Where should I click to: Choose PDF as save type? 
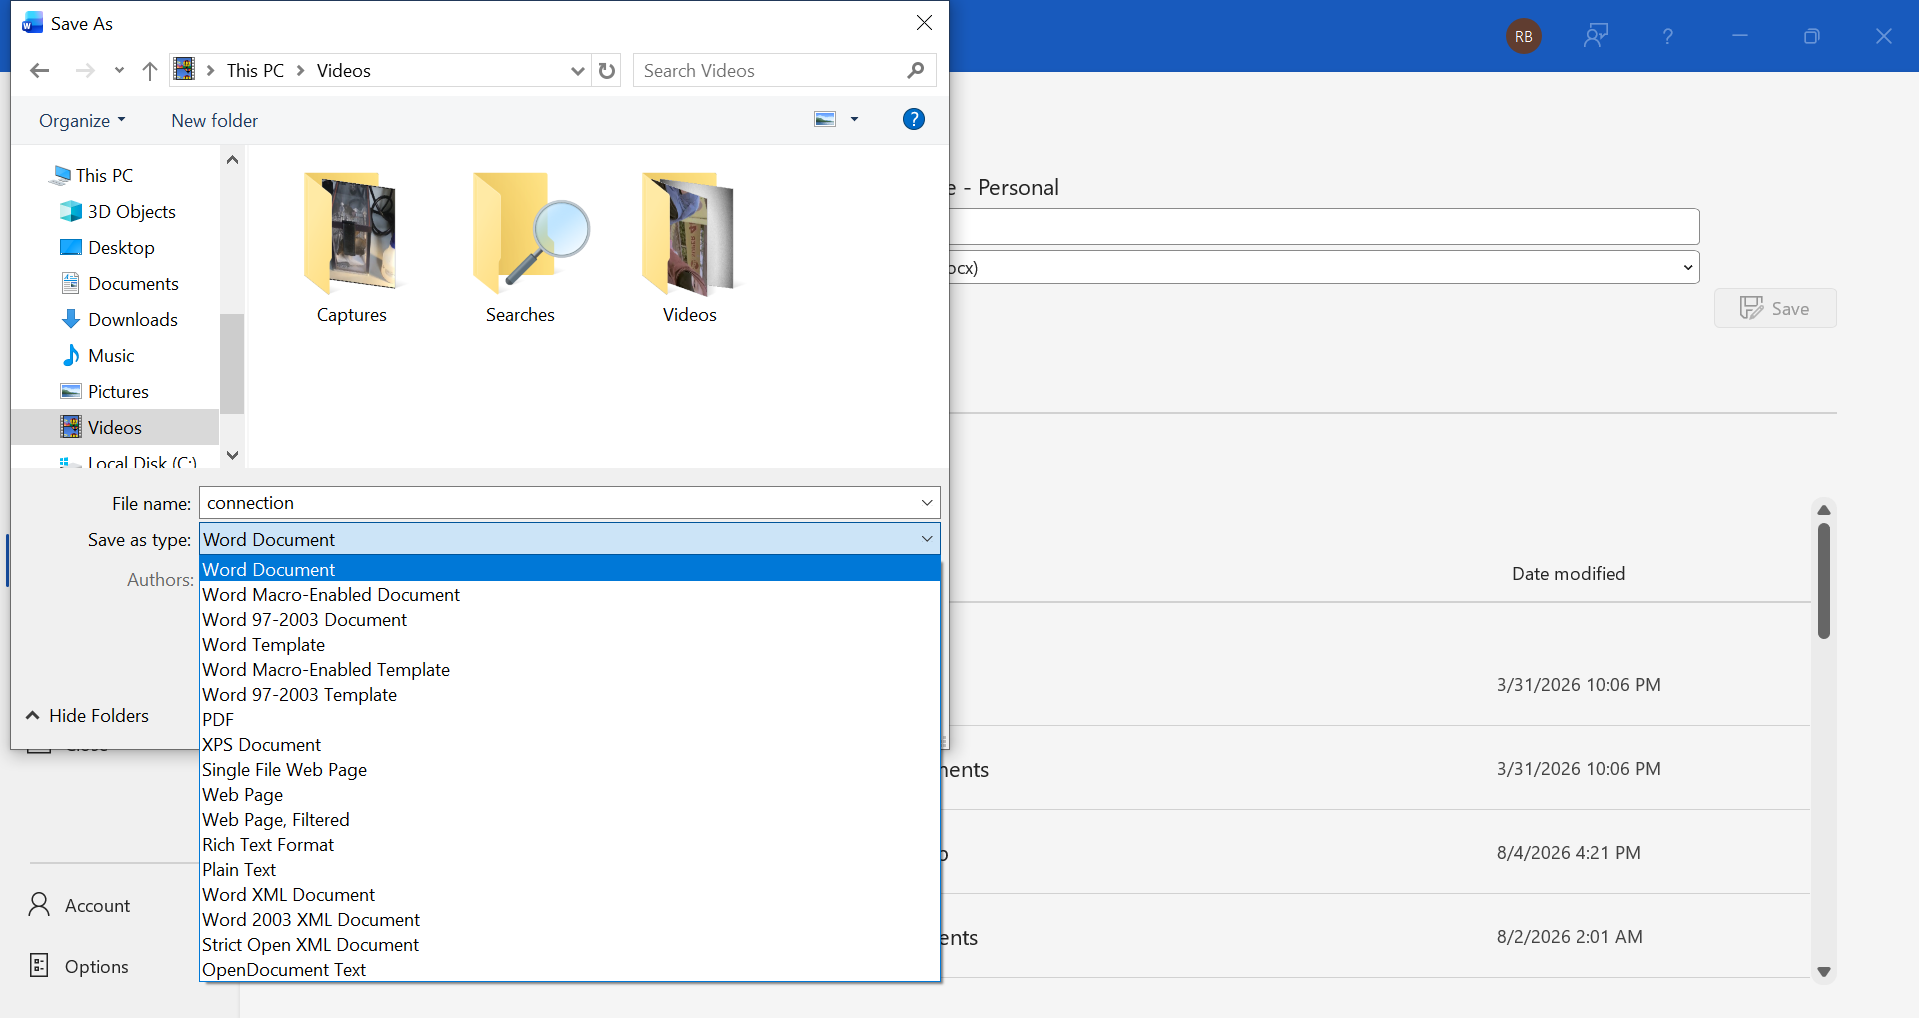coord(570,720)
